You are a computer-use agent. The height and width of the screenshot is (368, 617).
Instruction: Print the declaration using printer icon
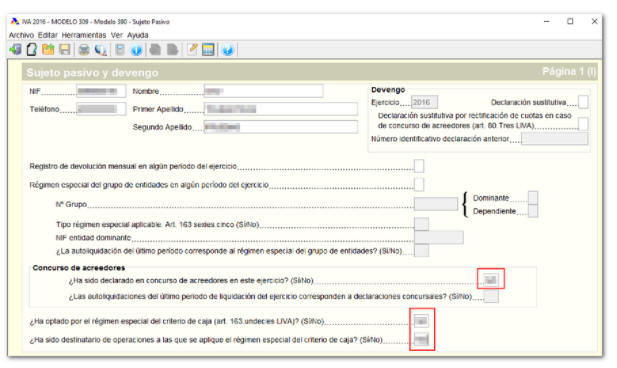click(x=84, y=50)
